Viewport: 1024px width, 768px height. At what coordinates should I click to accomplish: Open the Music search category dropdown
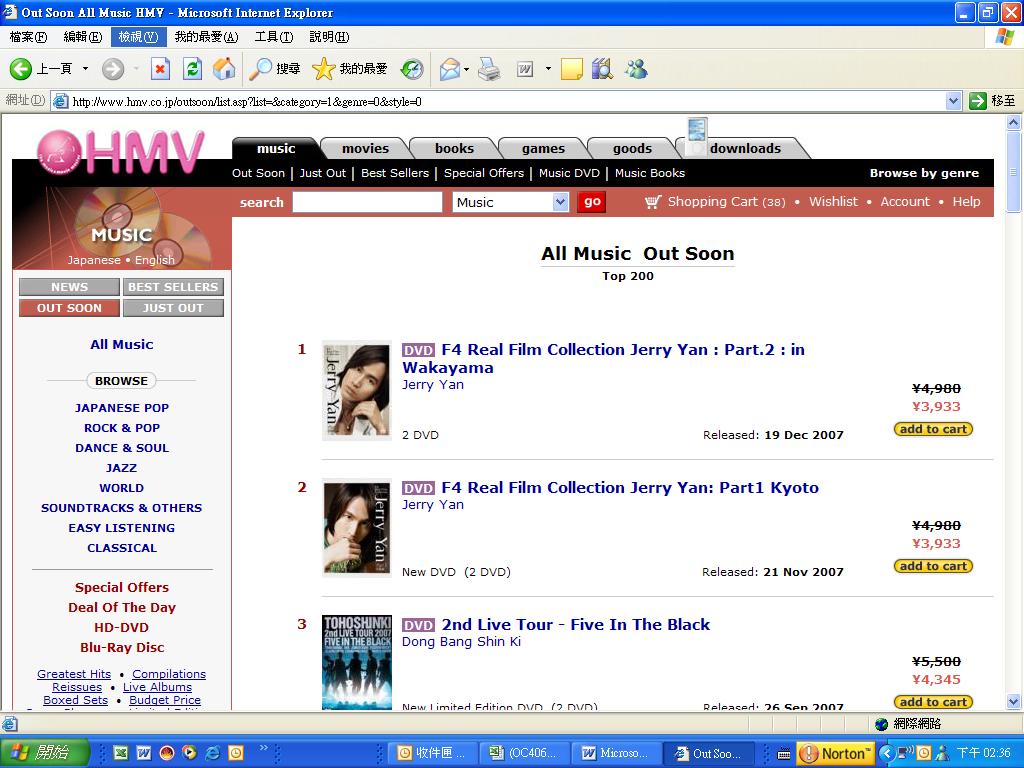click(x=560, y=202)
